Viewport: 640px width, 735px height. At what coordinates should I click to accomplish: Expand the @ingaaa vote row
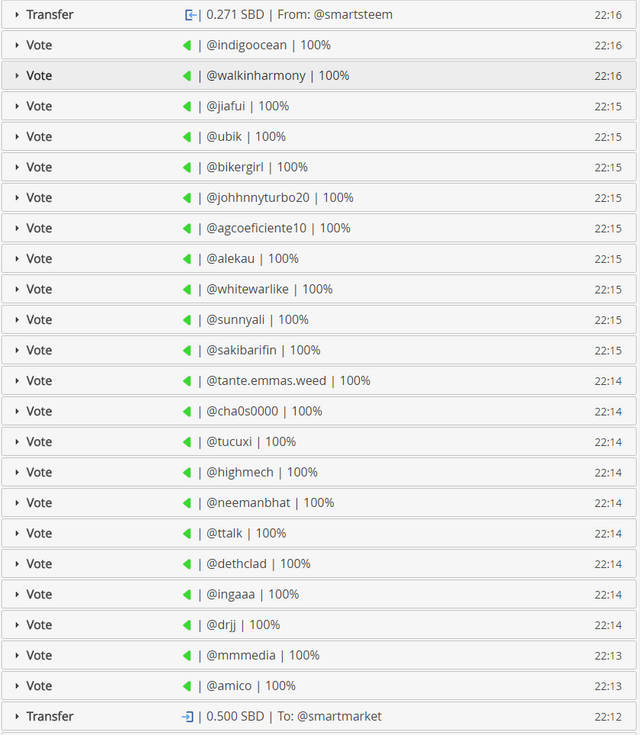pos(17,594)
